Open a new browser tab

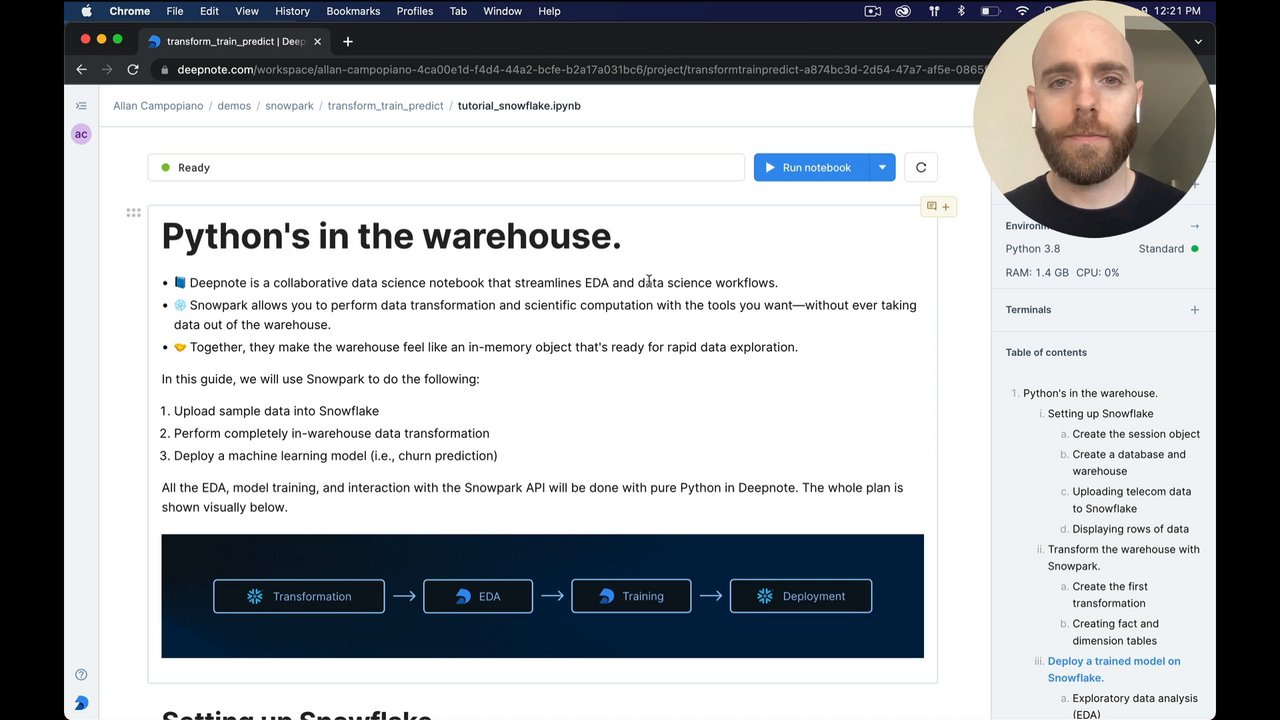[348, 41]
